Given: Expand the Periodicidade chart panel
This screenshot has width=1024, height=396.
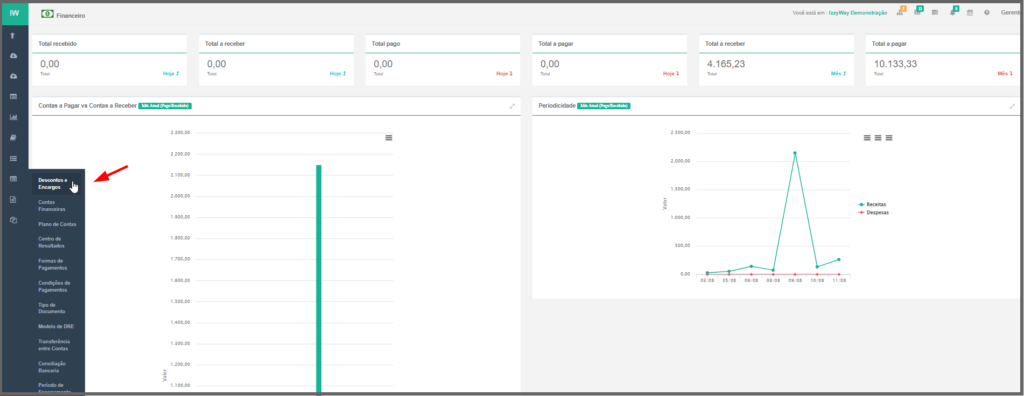Looking at the screenshot, I should coord(1012,106).
